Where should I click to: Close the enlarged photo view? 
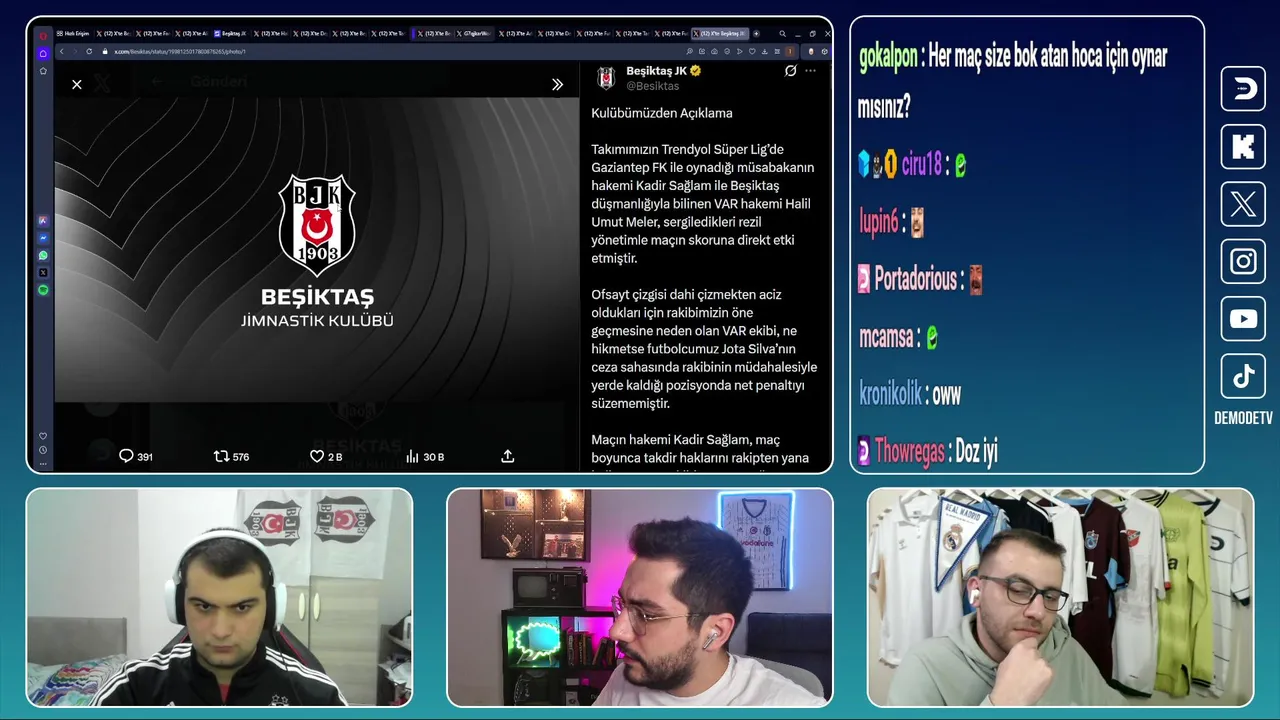tap(77, 85)
